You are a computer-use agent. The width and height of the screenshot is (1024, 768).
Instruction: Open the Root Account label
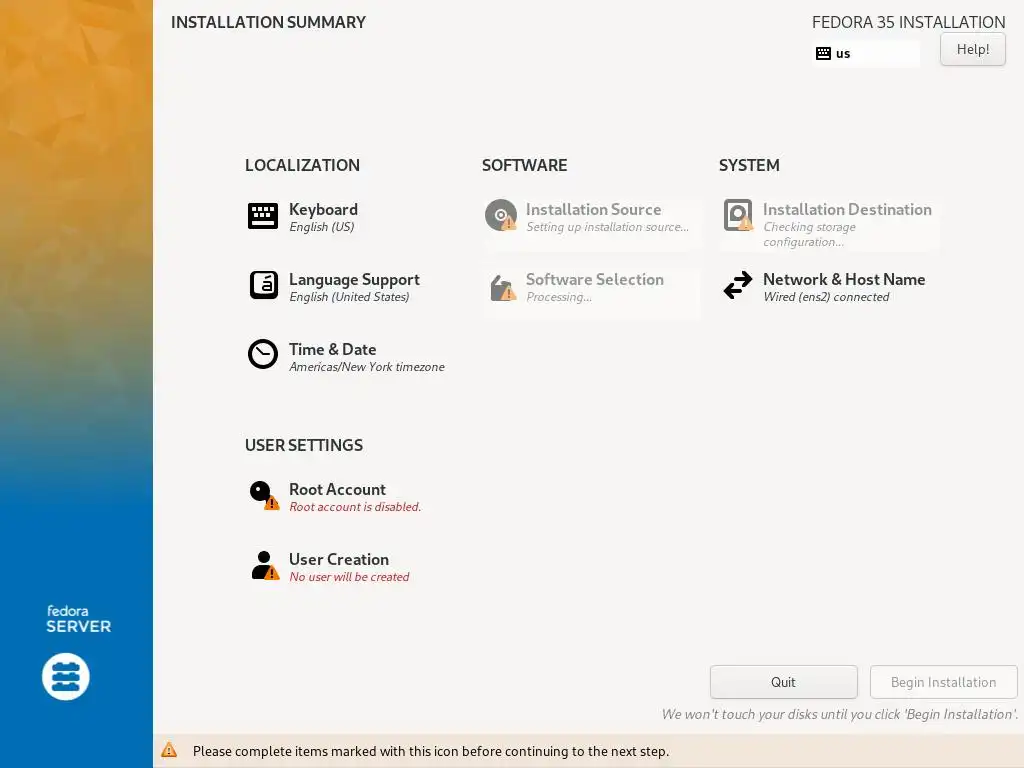337,490
